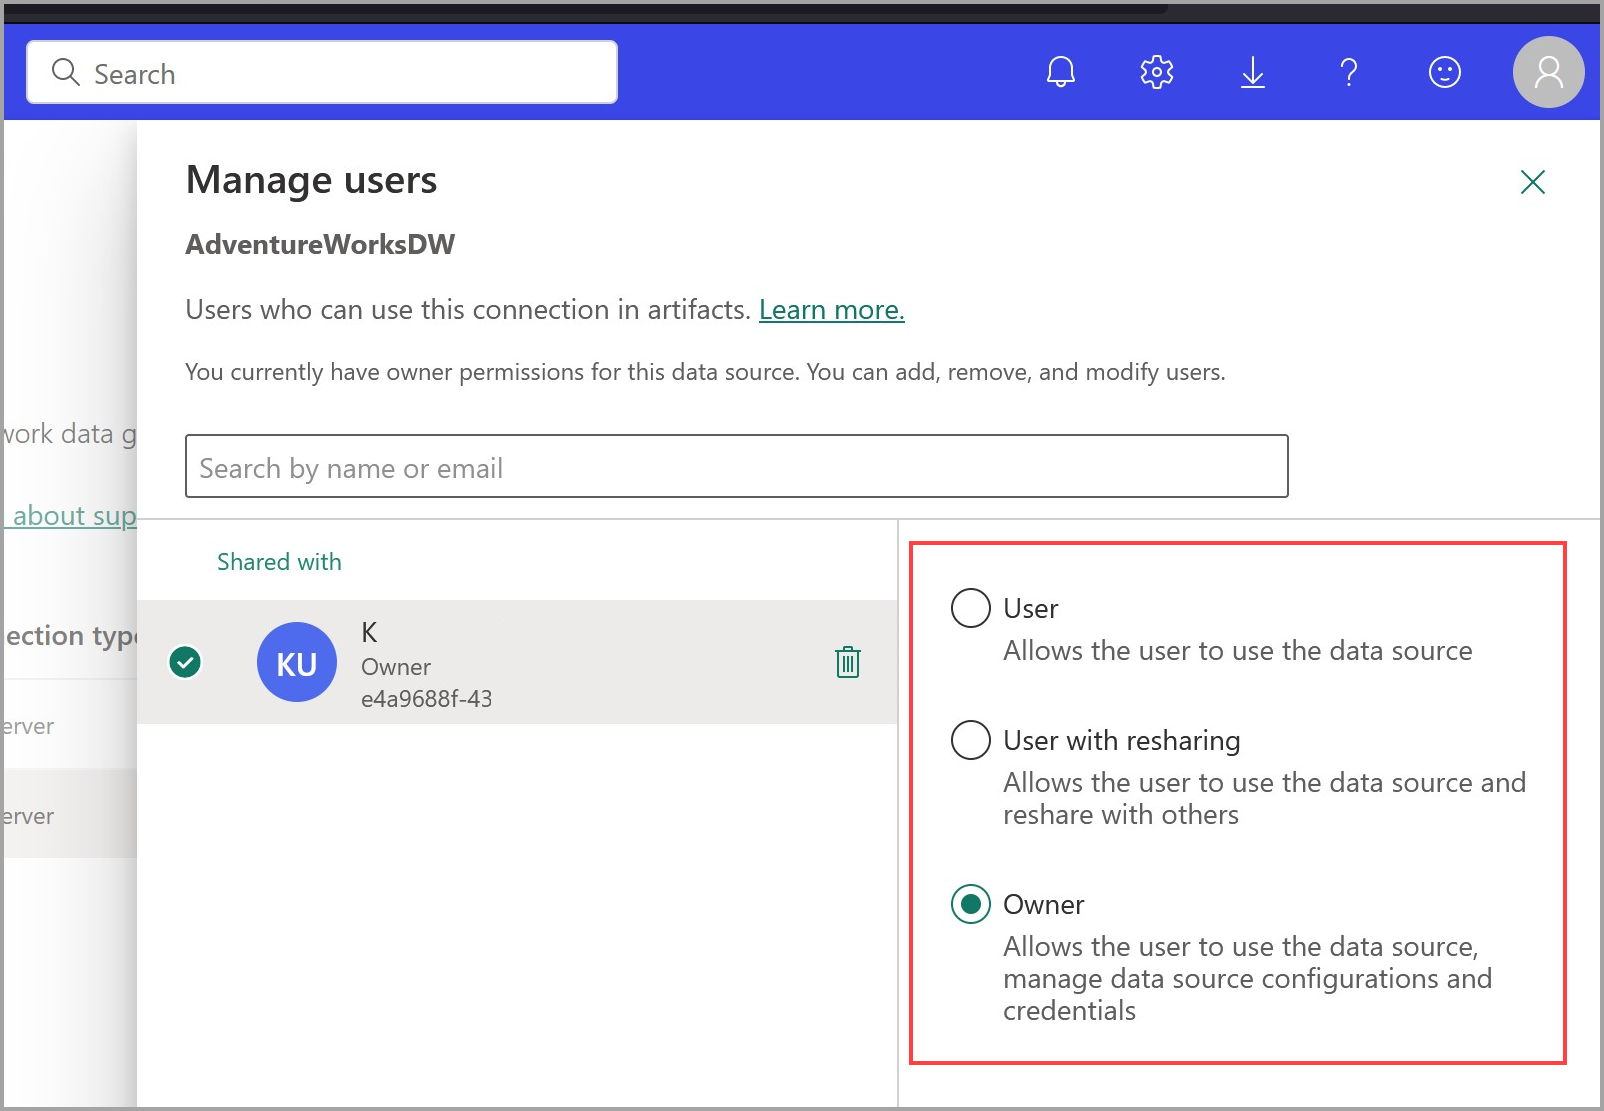Click the Shared with heading

coord(279,562)
